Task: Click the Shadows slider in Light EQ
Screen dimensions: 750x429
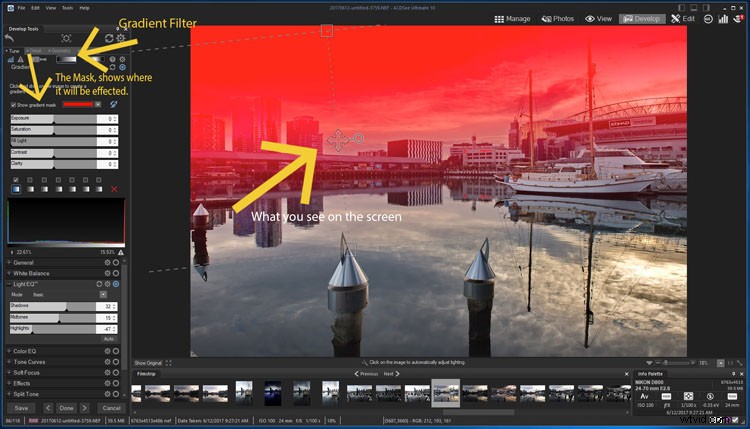Action: [53, 306]
